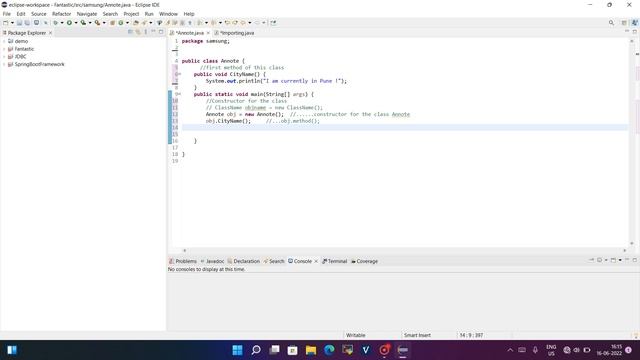This screenshot has width=640, height=360.
Task: Open Microsoft Edge from taskbar
Action: tap(329, 350)
